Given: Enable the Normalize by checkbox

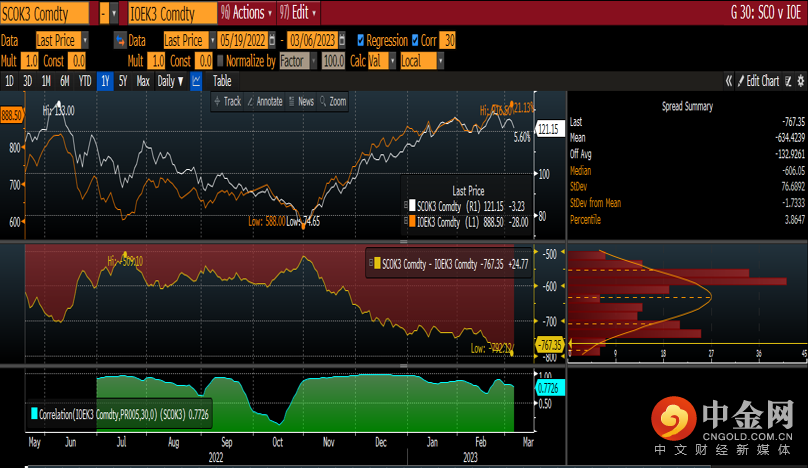Looking at the screenshot, I should (x=221, y=61).
